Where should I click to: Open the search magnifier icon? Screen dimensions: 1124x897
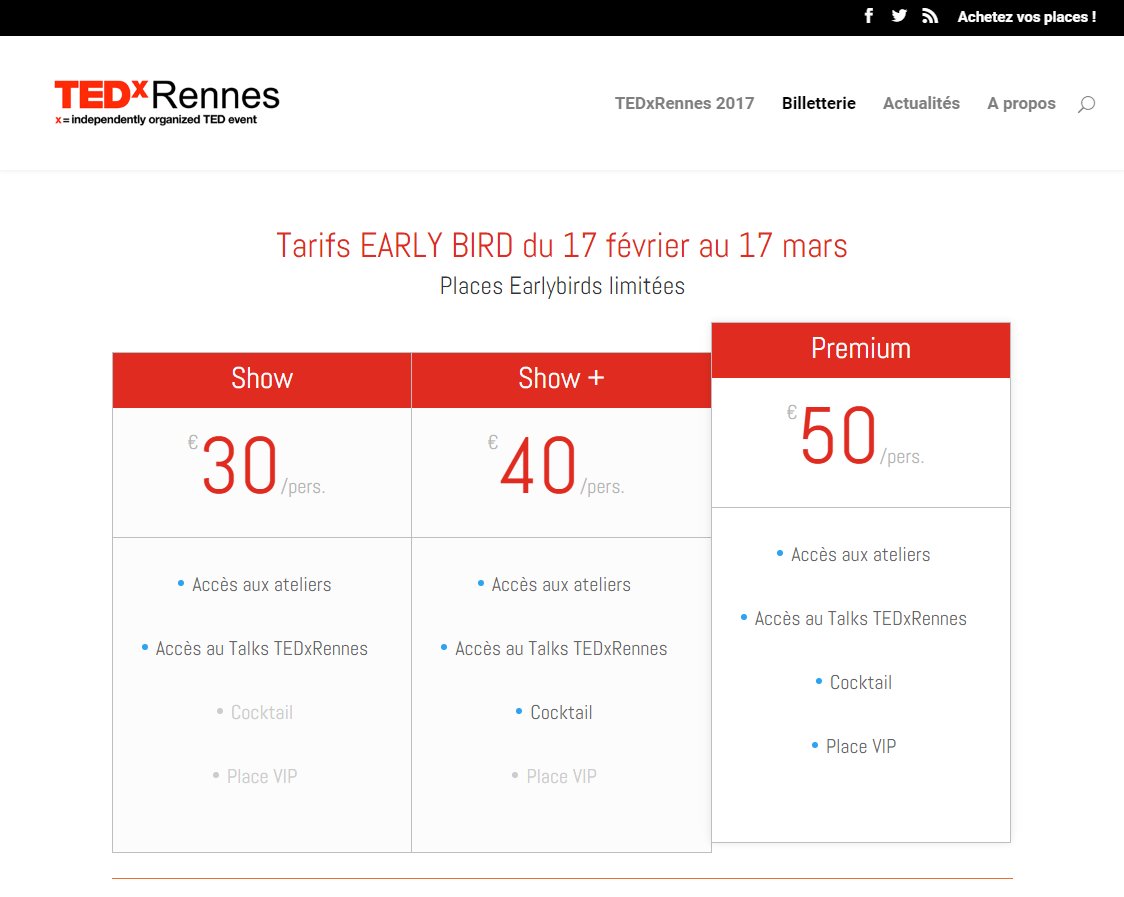coord(1086,103)
